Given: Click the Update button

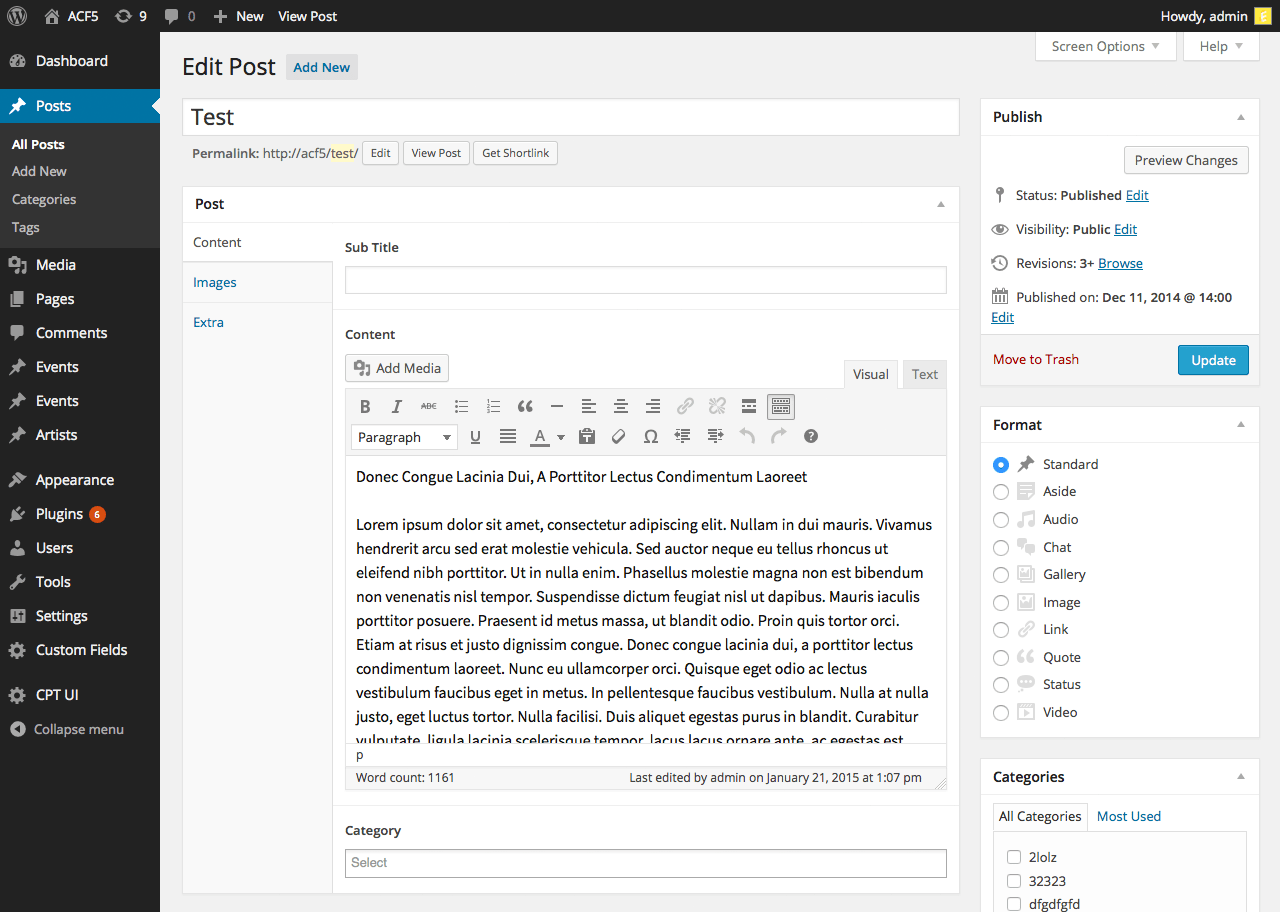Looking at the screenshot, I should coord(1213,360).
